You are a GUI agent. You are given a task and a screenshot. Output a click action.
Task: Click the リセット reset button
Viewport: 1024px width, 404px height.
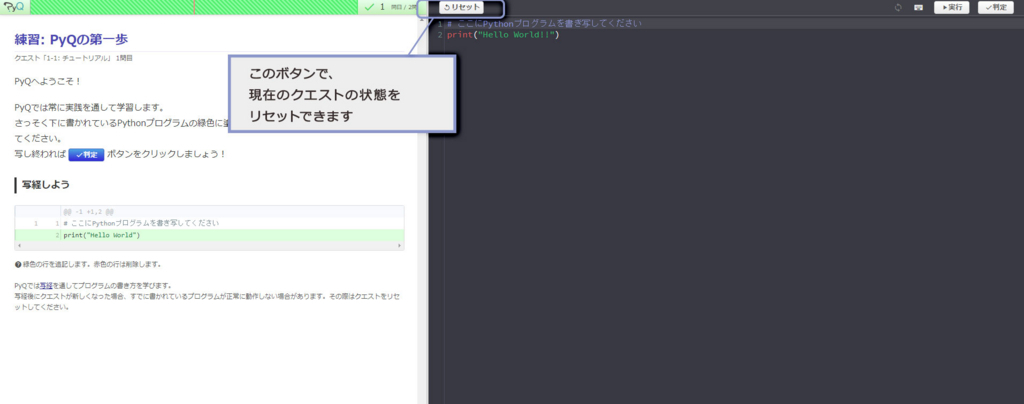pos(461,8)
